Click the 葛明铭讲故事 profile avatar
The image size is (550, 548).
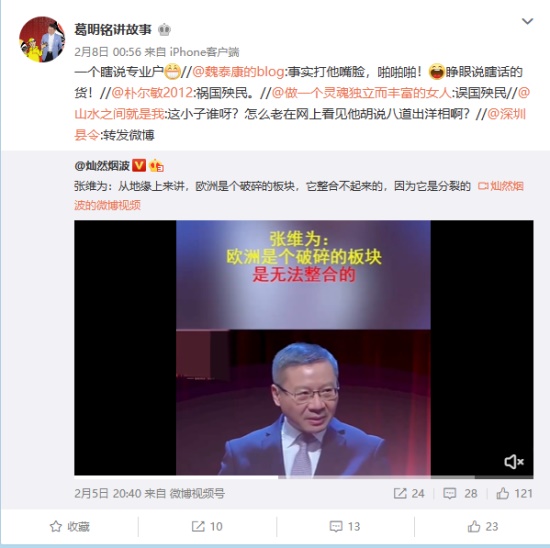pos(42,40)
